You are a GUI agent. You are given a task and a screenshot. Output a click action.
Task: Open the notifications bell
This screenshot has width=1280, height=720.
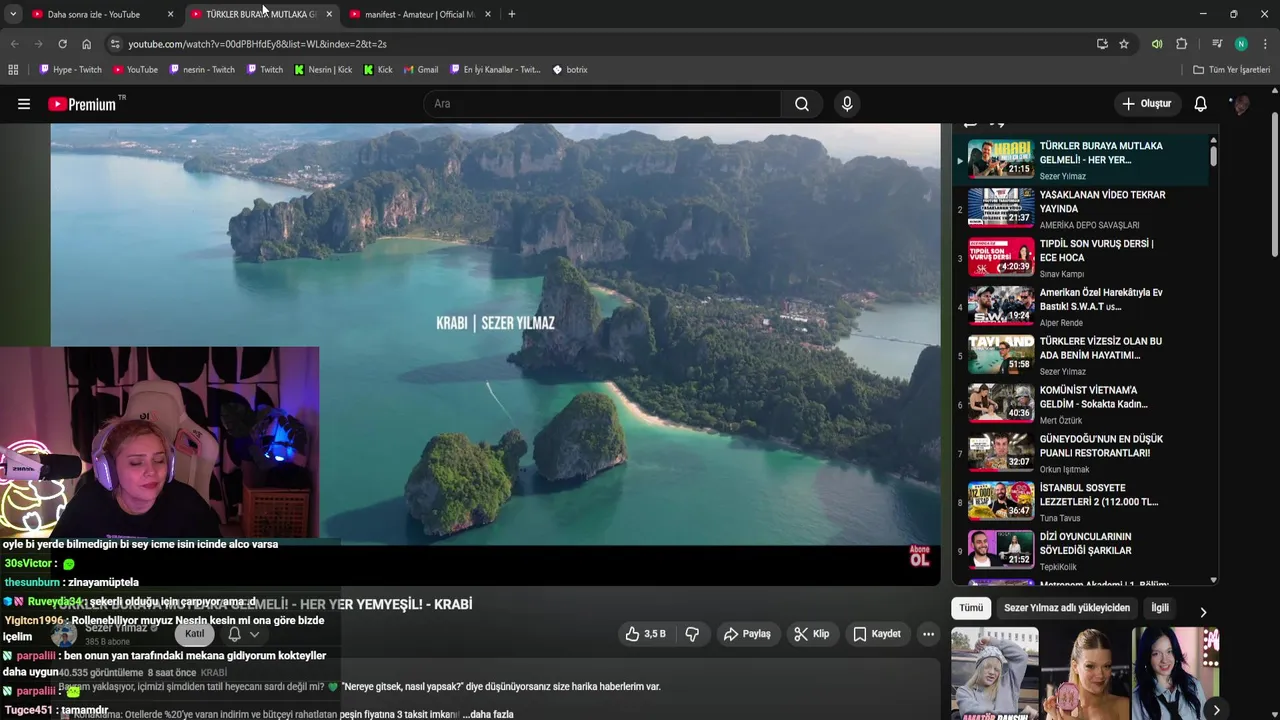[x=1201, y=104]
